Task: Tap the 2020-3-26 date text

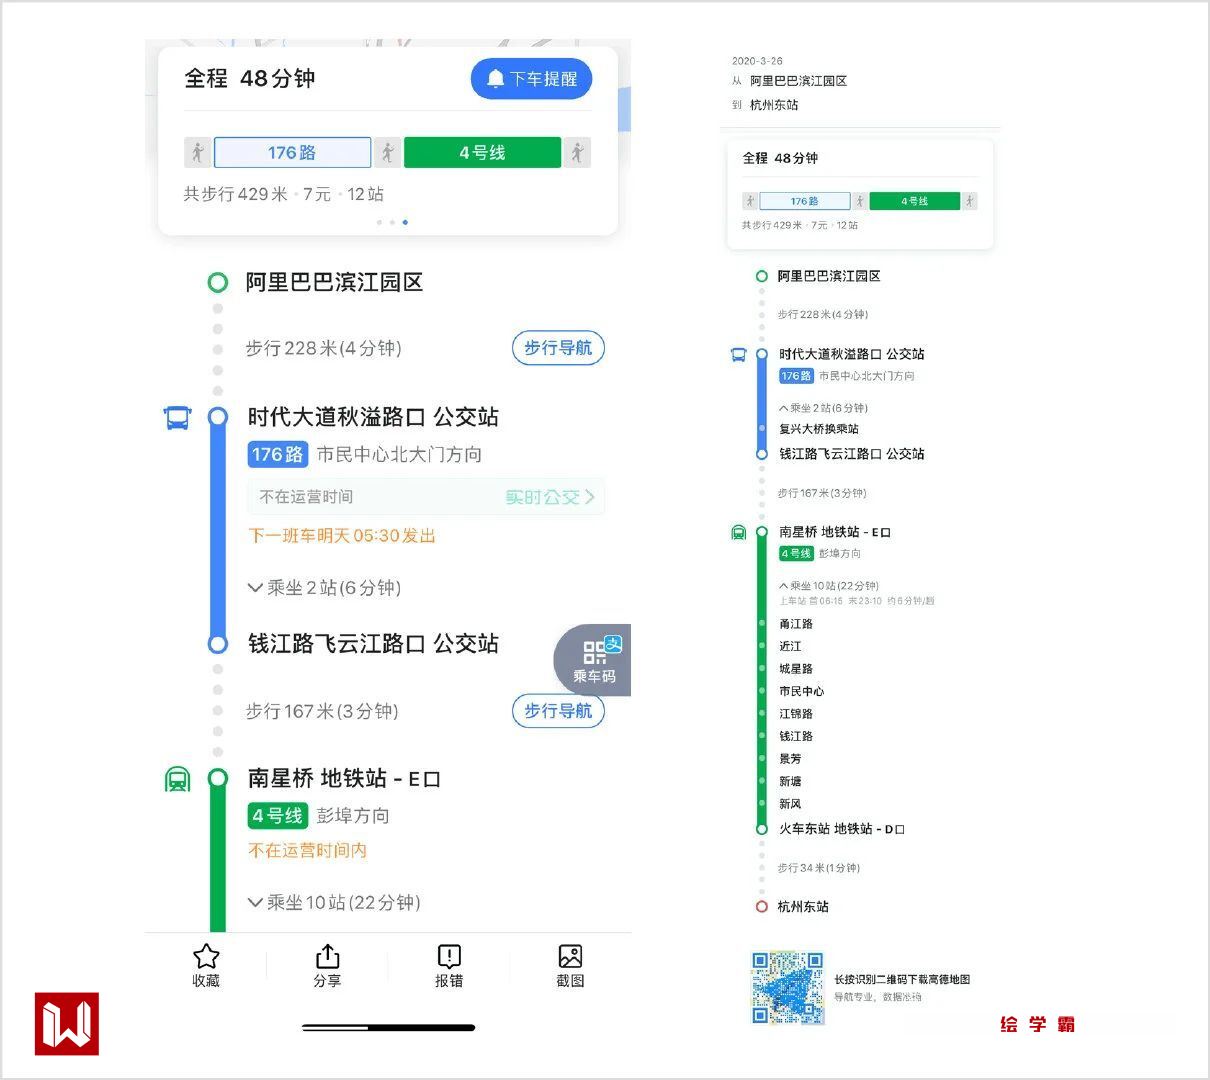Action: point(757,61)
